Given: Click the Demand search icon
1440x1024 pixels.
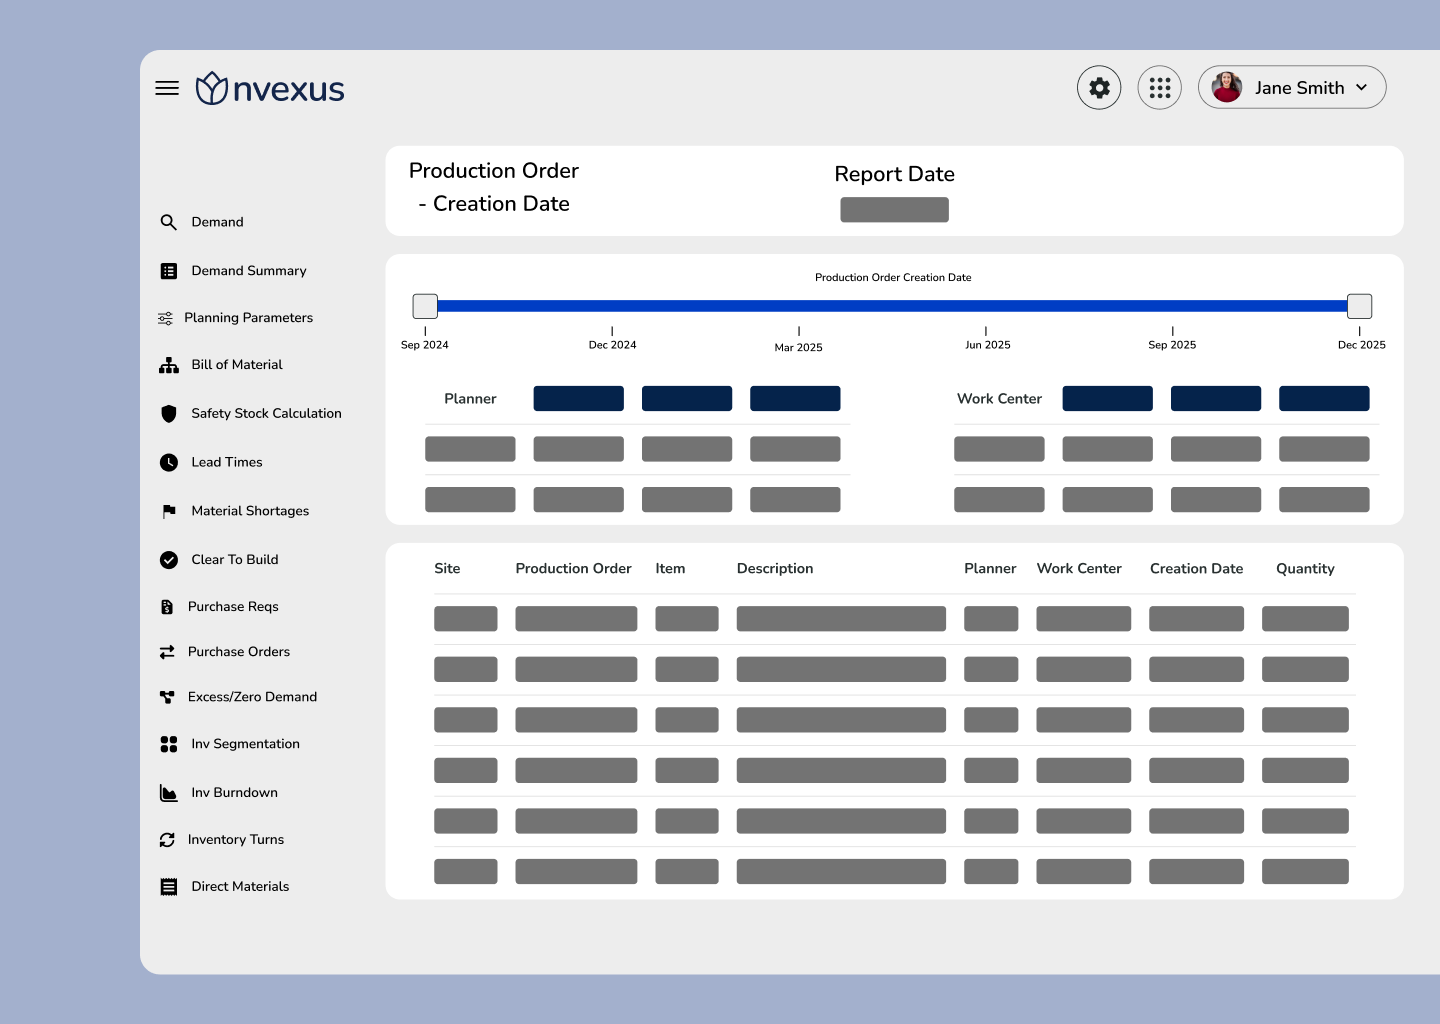Looking at the screenshot, I should [169, 222].
